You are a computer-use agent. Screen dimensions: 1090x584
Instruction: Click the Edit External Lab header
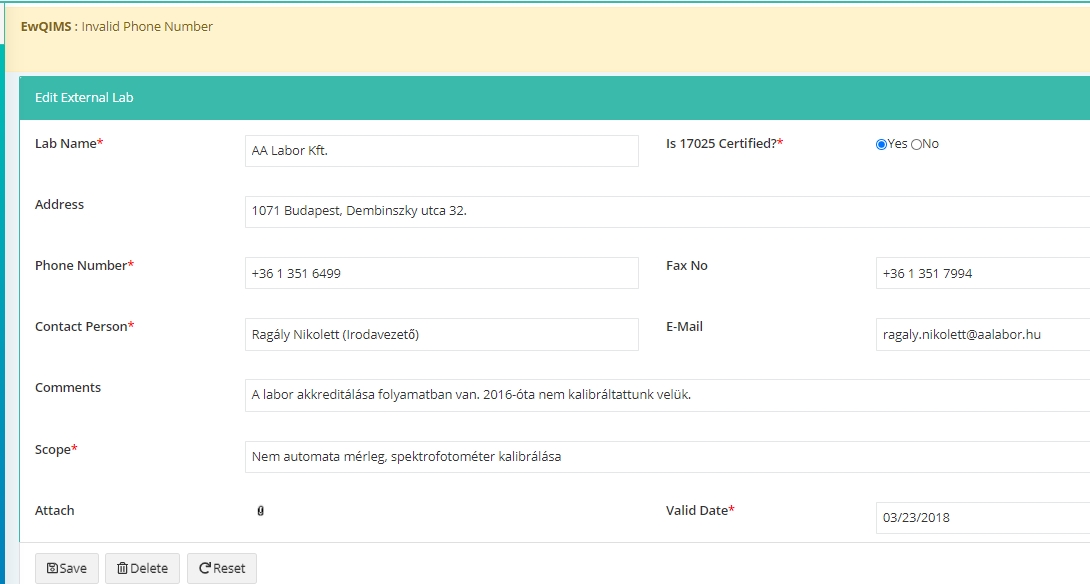[84, 97]
